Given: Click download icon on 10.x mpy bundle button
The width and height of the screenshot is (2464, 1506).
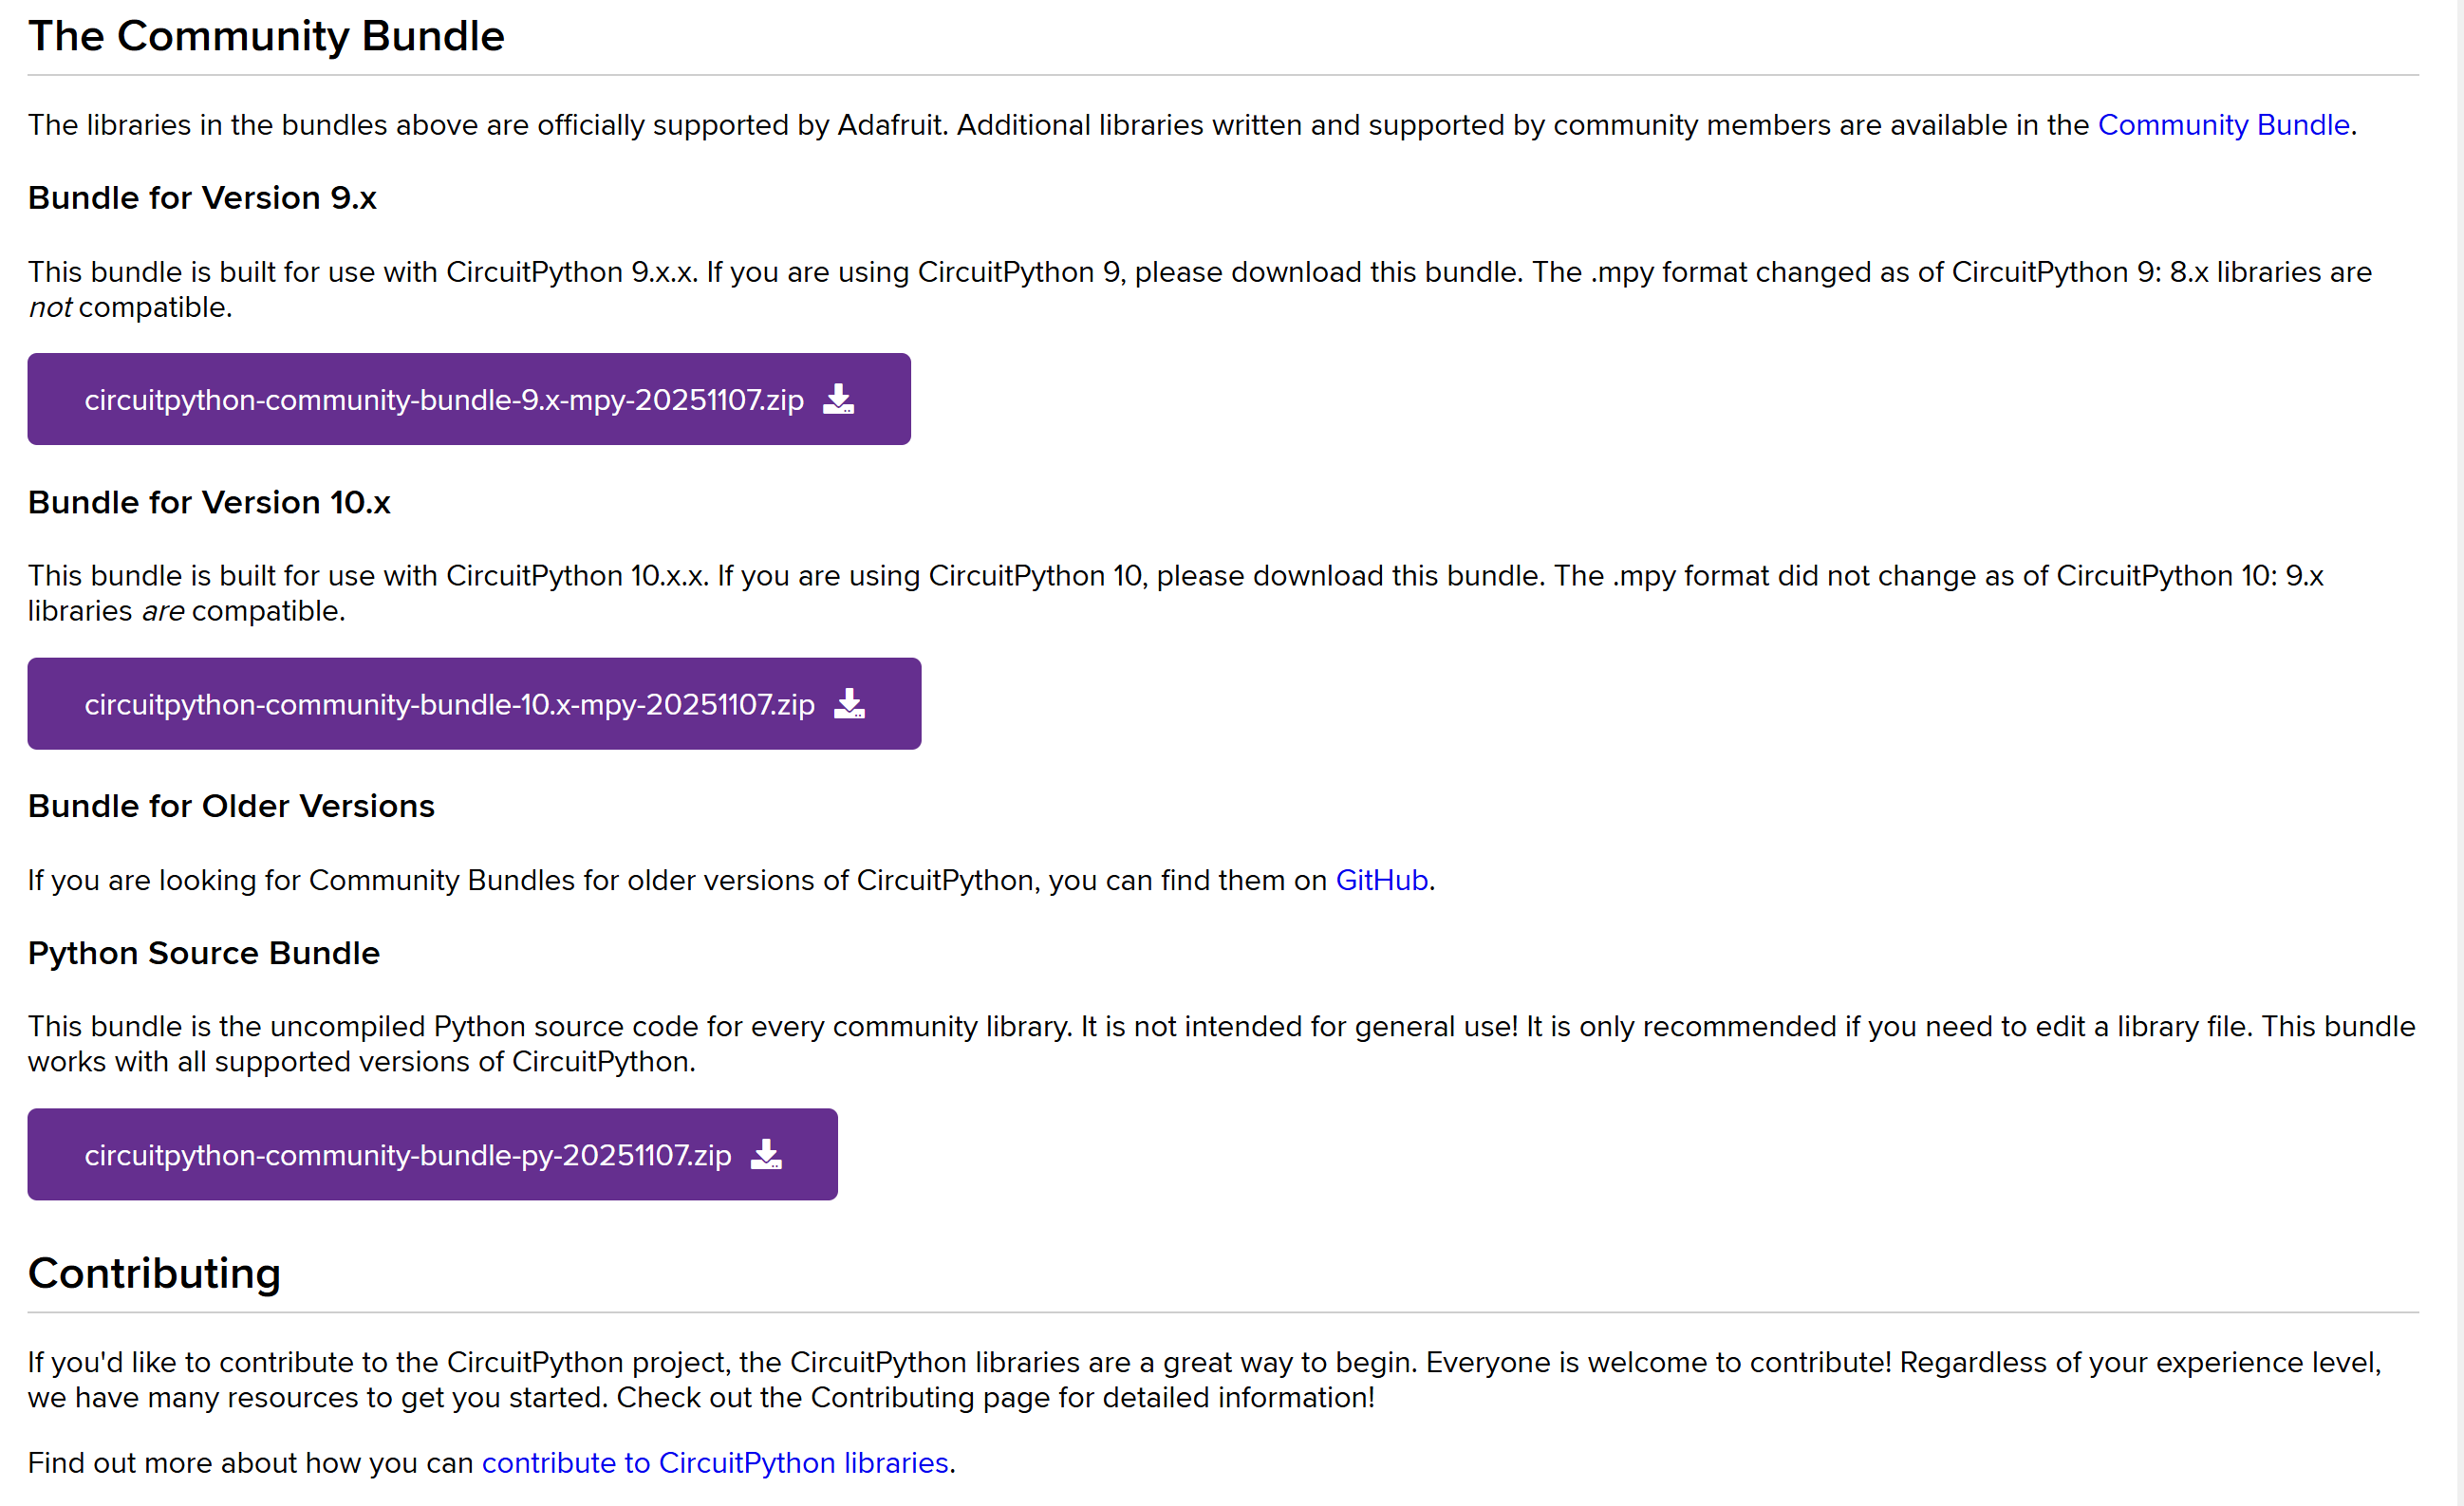Looking at the screenshot, I should (849, 704).
